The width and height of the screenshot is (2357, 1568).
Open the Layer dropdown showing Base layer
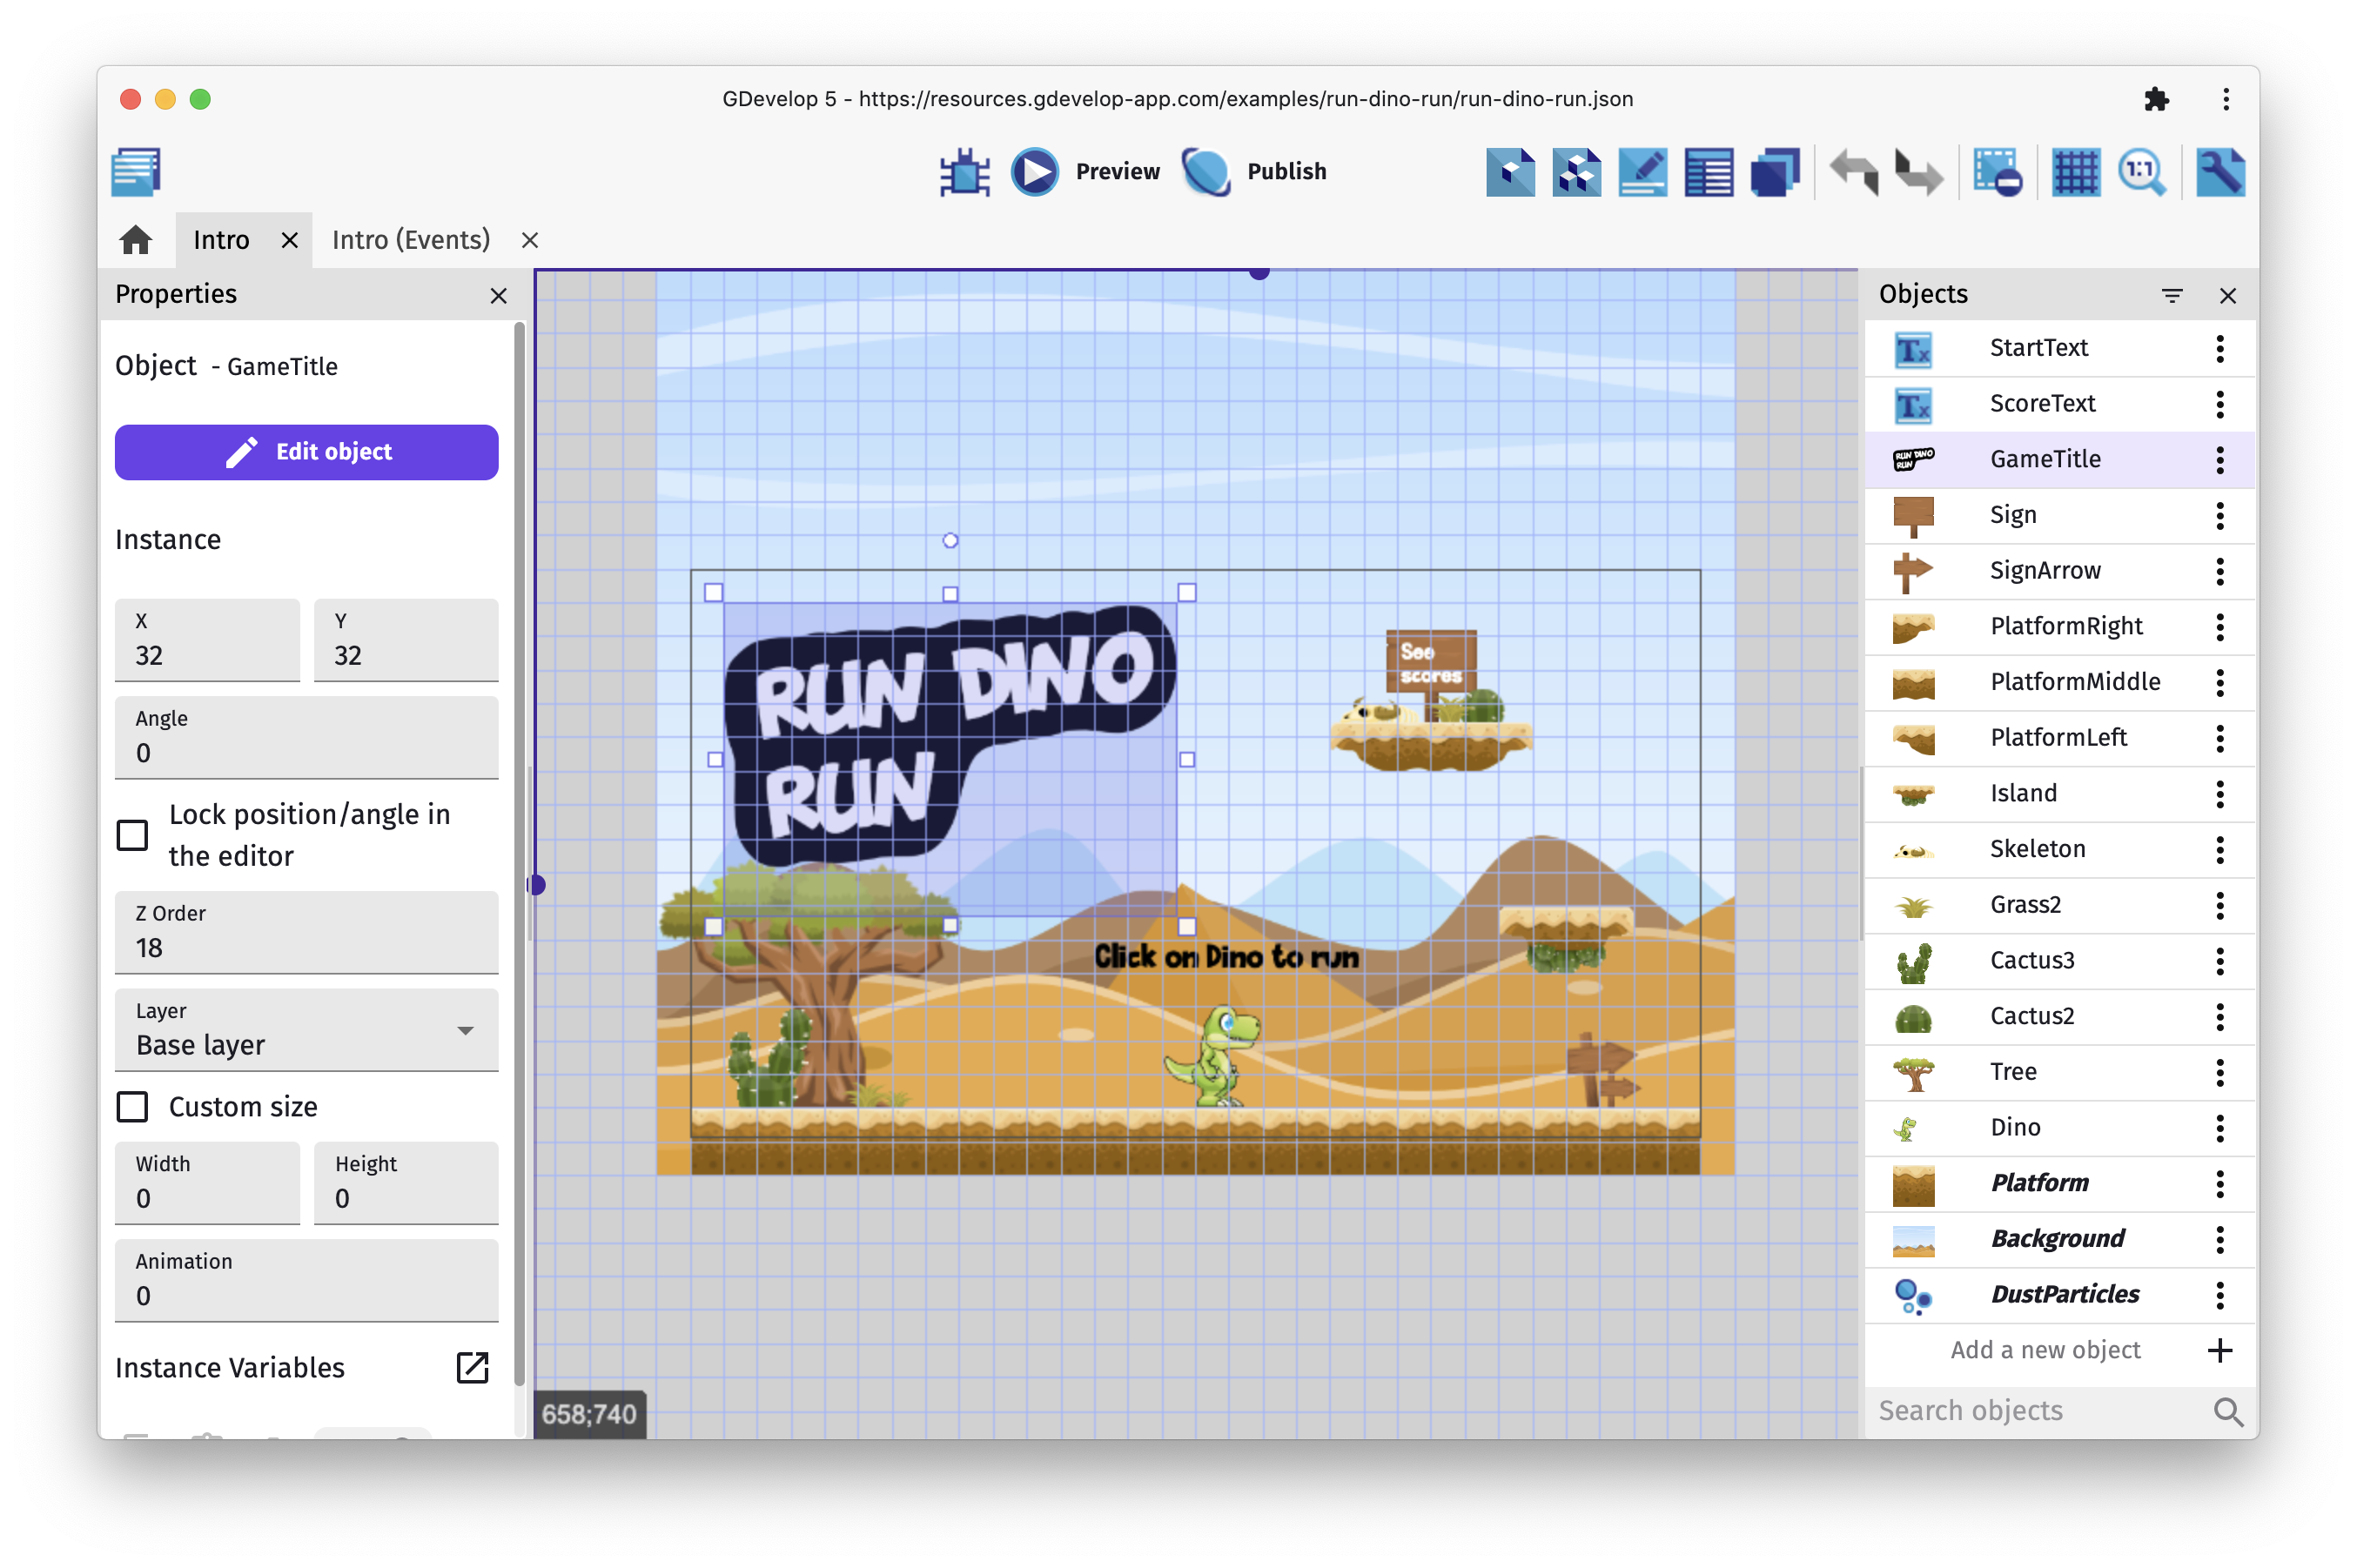coord(305,1036)
